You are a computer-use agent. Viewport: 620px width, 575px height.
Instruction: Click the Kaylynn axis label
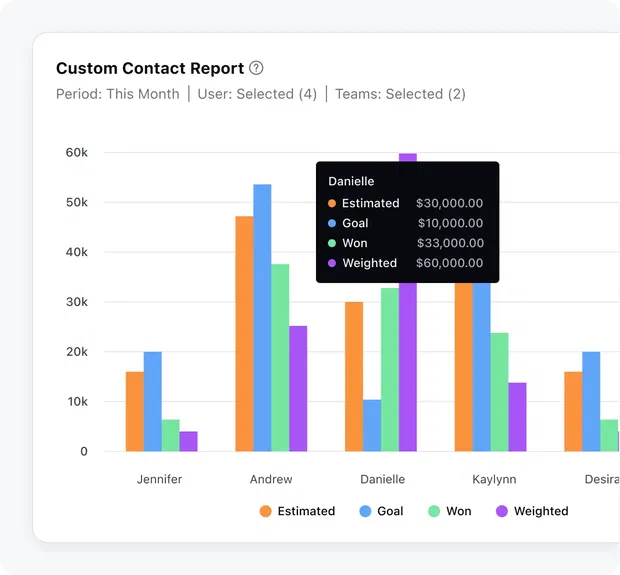pyautogui.click(x=494, y=479)
